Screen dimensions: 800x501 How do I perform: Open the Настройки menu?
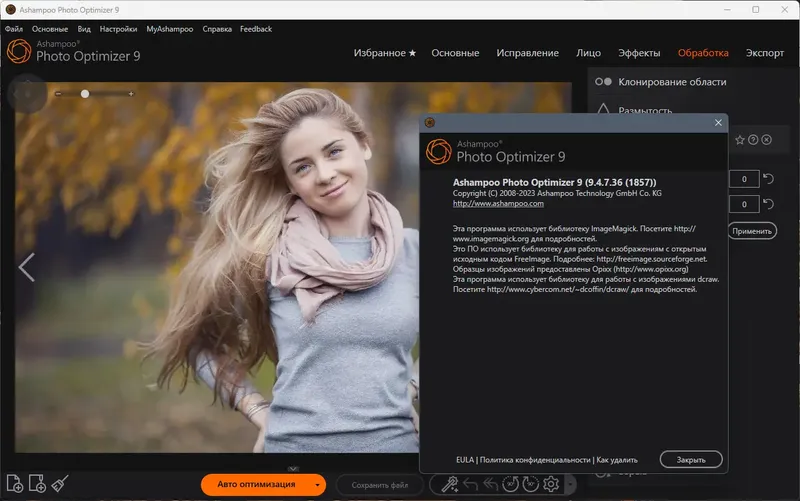[118, 29]
